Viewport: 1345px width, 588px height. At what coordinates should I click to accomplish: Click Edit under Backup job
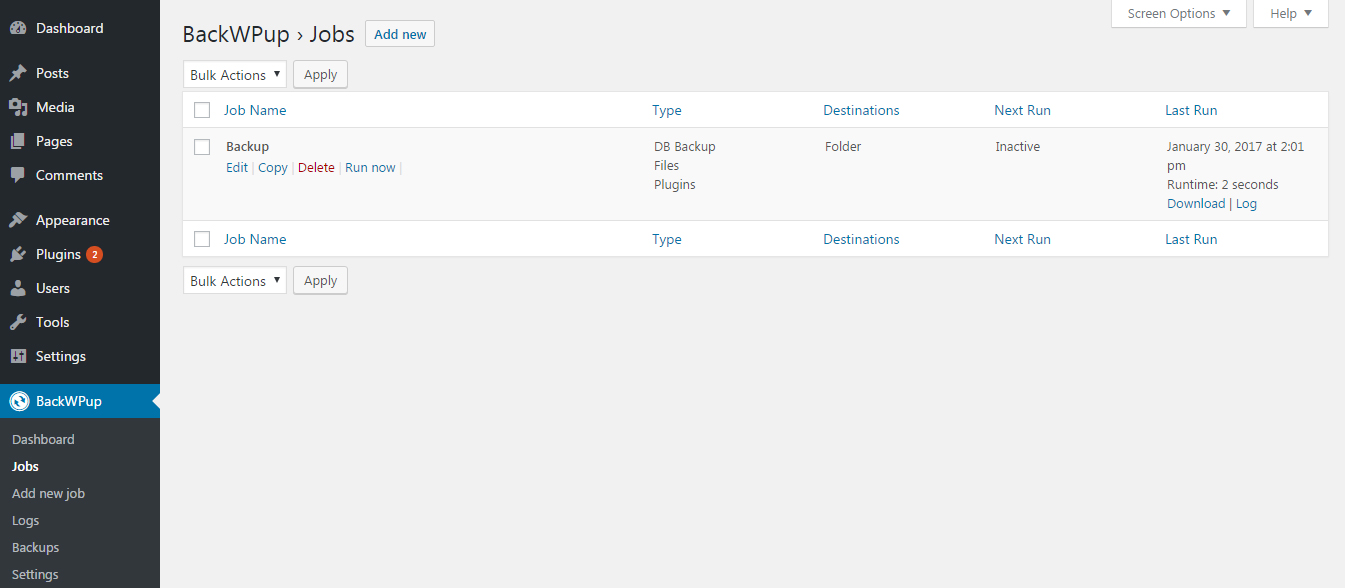tap(237, 168)
